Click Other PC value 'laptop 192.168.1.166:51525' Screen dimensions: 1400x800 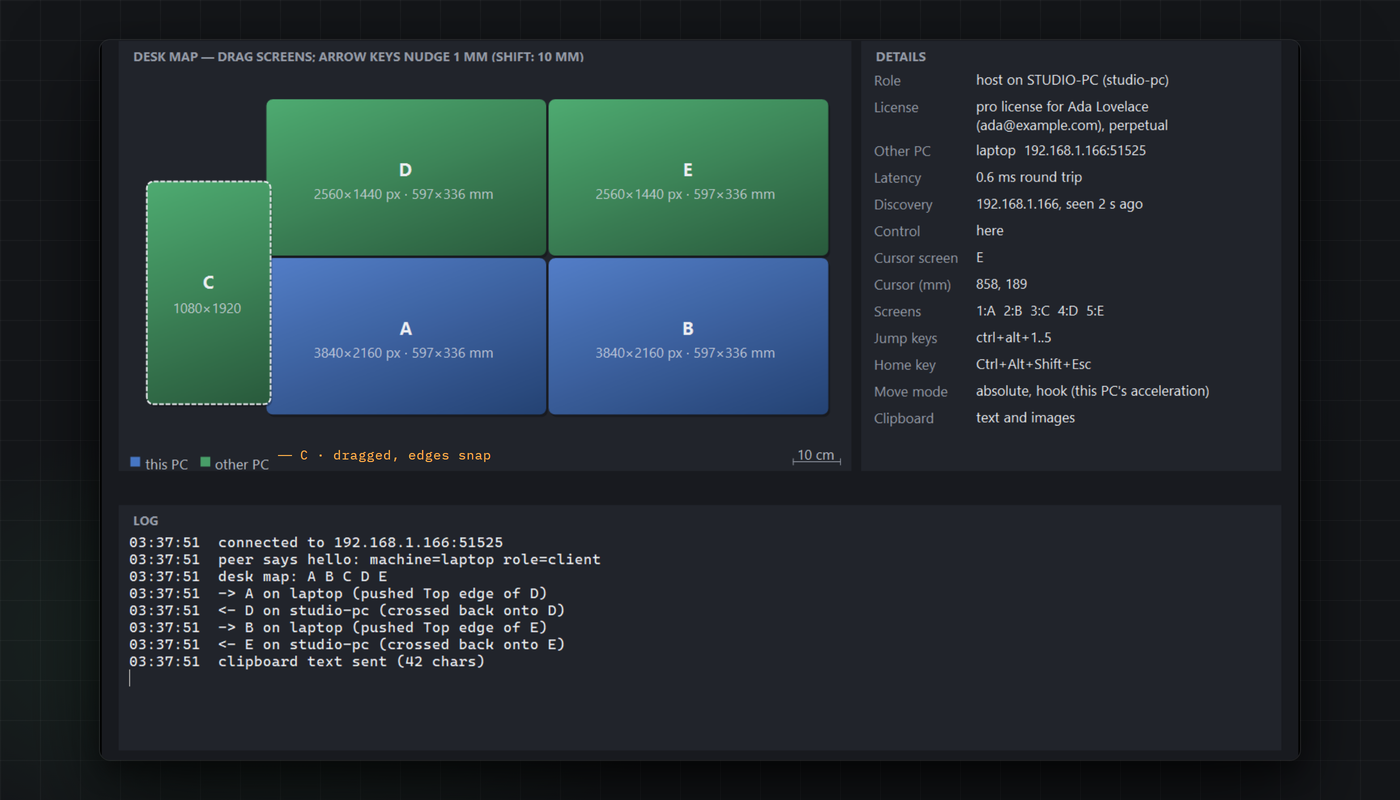1061,151
